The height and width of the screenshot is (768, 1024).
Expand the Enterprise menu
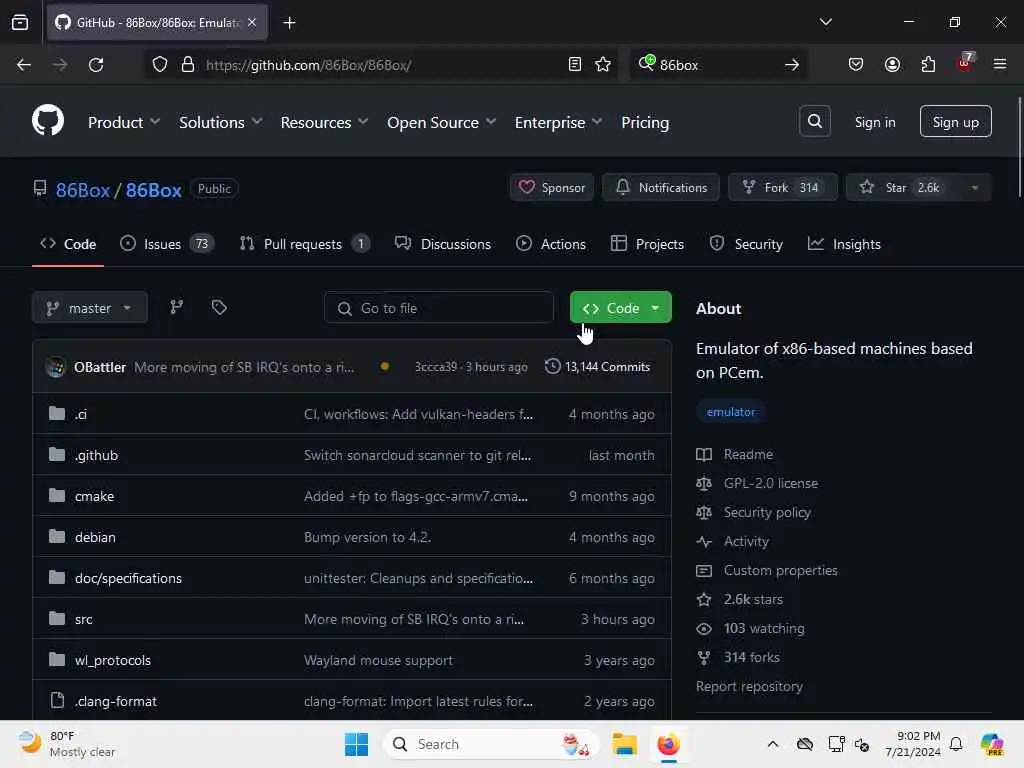[x=558, y=122]
